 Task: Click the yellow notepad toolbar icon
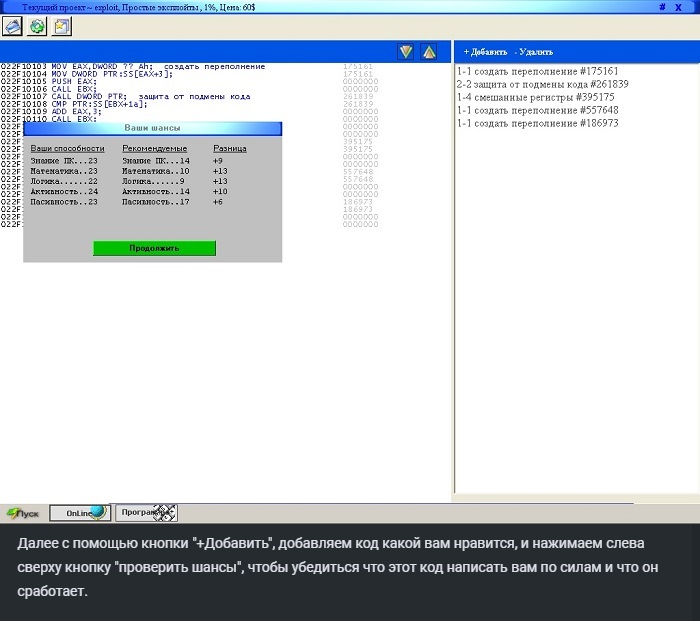click(61, 26)
